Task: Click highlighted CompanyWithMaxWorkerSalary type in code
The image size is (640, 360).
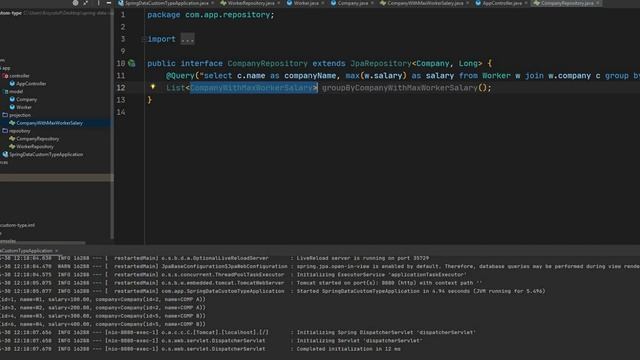Action: click(x=254, y=88)
